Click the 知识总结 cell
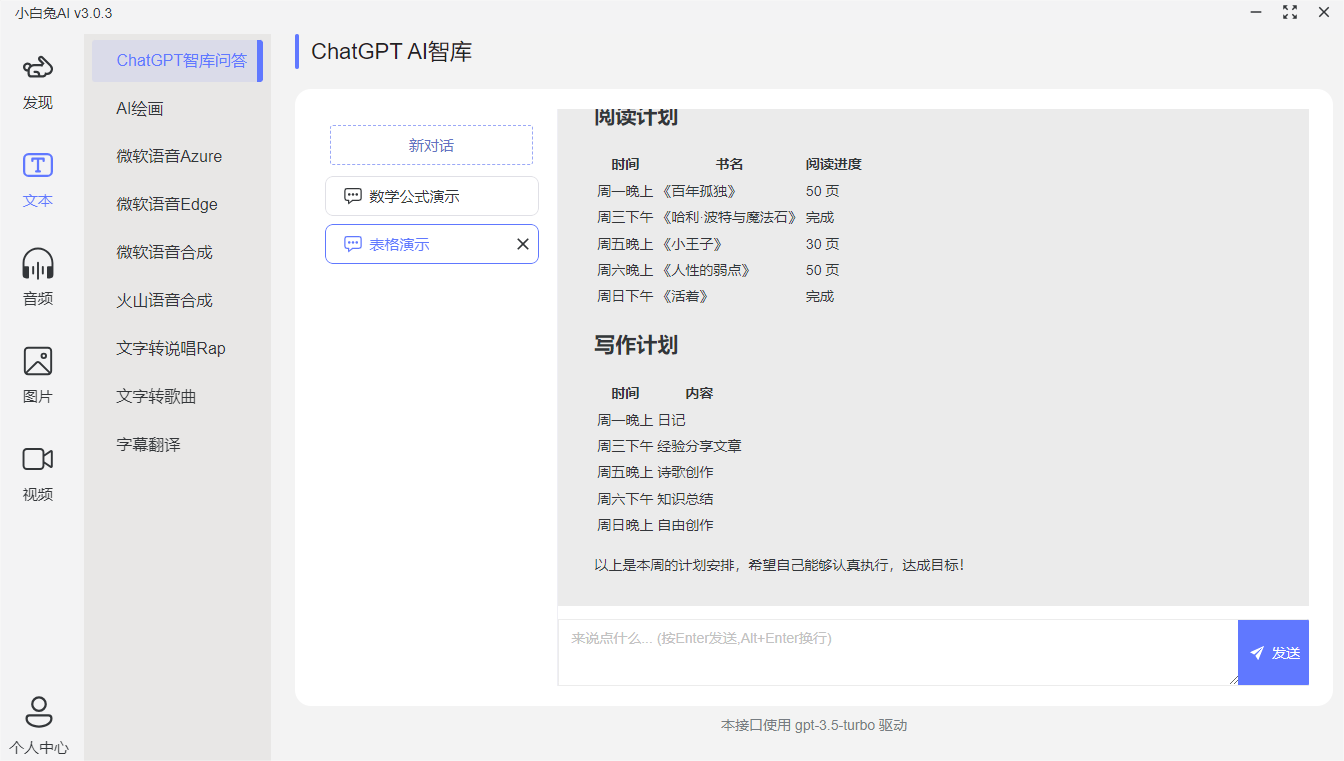1344x761 pixels. (685, 499)
